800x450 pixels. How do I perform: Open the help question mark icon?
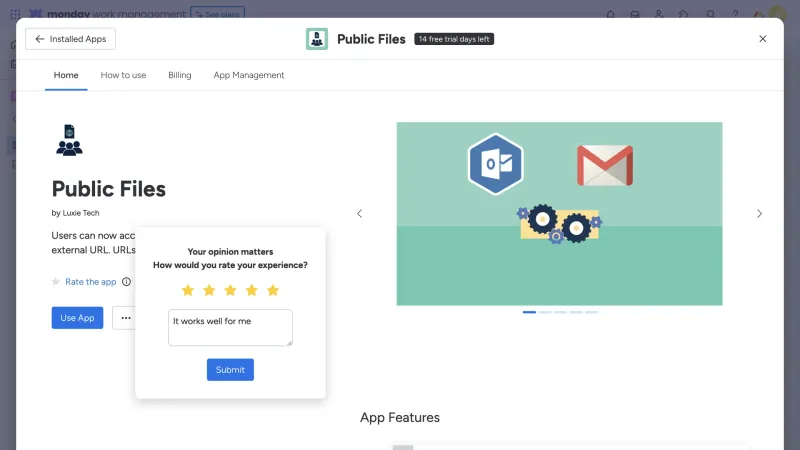click(735, 14)
